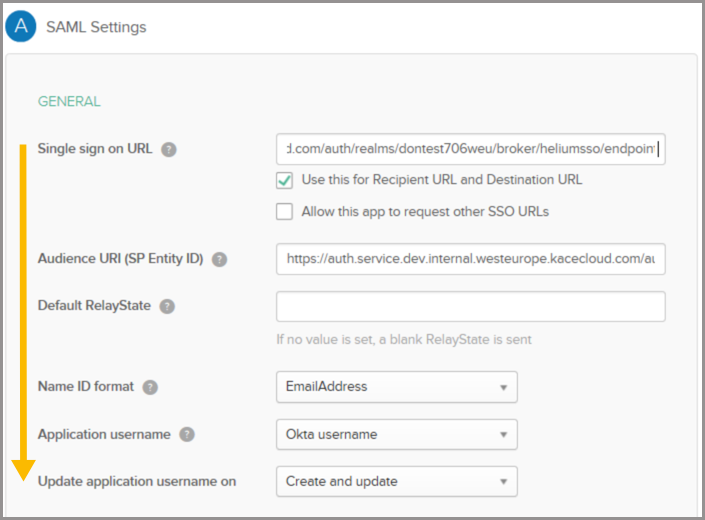Open "Update application username on" dropdown
705x520 pixels.
coord(396,481)
